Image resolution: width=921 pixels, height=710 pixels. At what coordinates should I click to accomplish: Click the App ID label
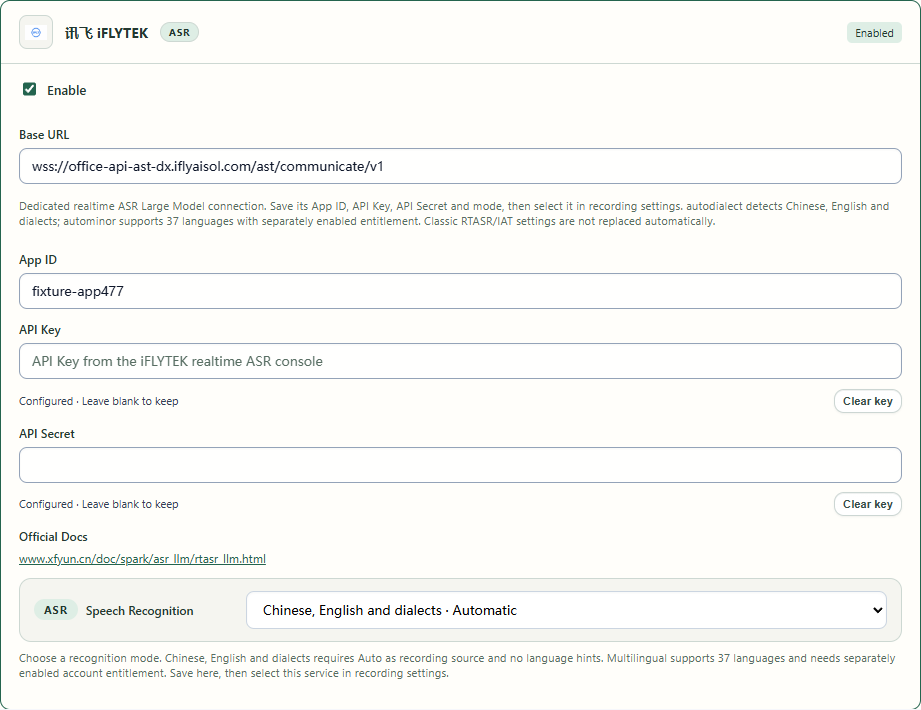[x=38, y=260]
